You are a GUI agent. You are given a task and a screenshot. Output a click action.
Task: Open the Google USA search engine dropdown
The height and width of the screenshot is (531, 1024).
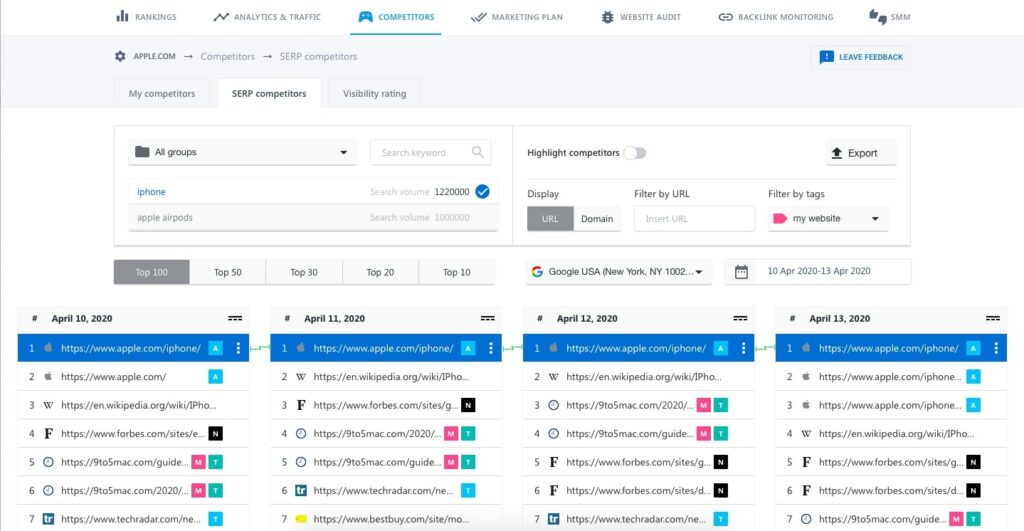click(x=618, y=272)
